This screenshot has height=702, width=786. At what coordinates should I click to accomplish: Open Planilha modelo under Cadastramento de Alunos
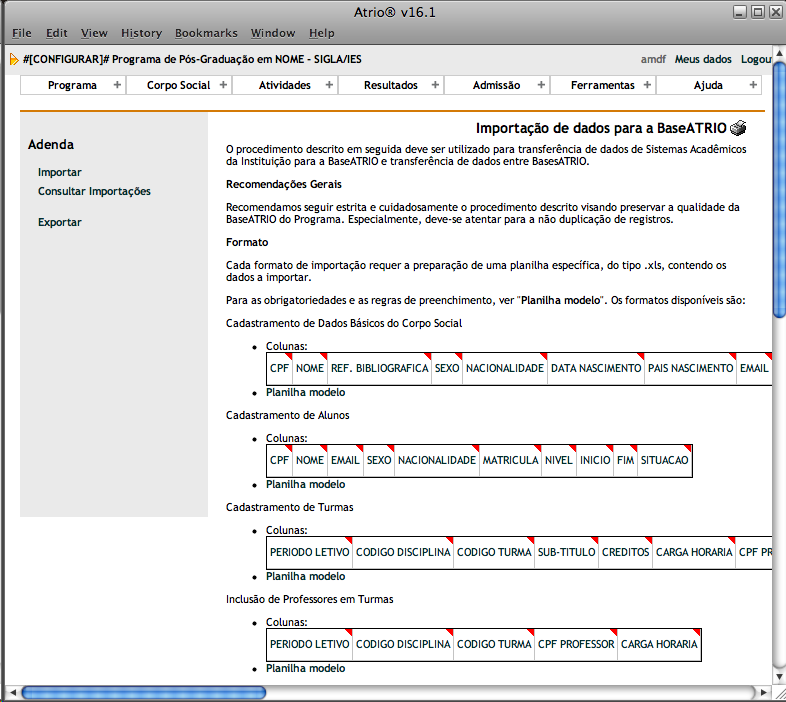305,484
